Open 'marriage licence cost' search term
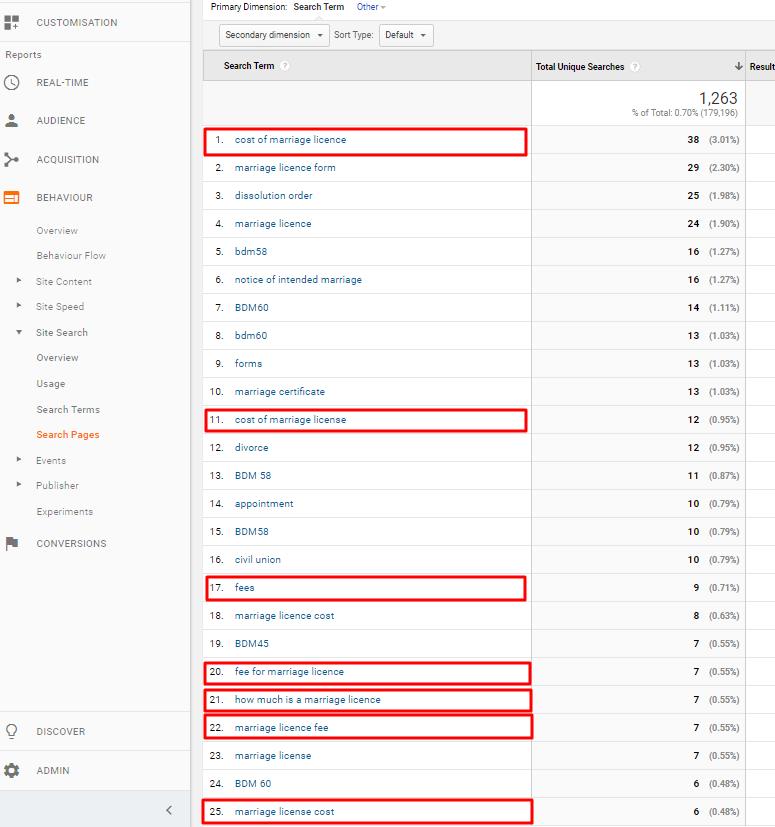775x827 pixels. click(284, 616)
